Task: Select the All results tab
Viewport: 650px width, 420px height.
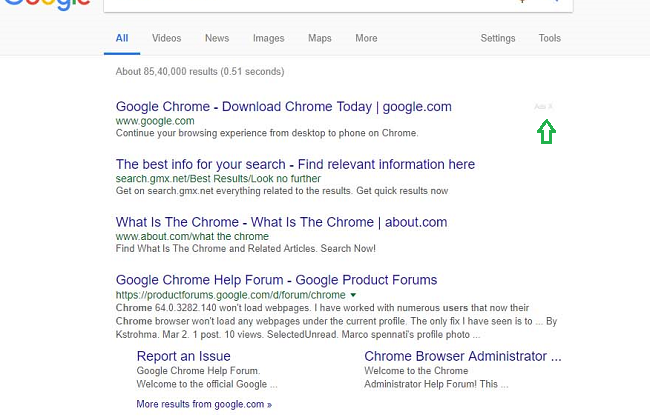Action: pyautogui.click(x=122, y=39)
